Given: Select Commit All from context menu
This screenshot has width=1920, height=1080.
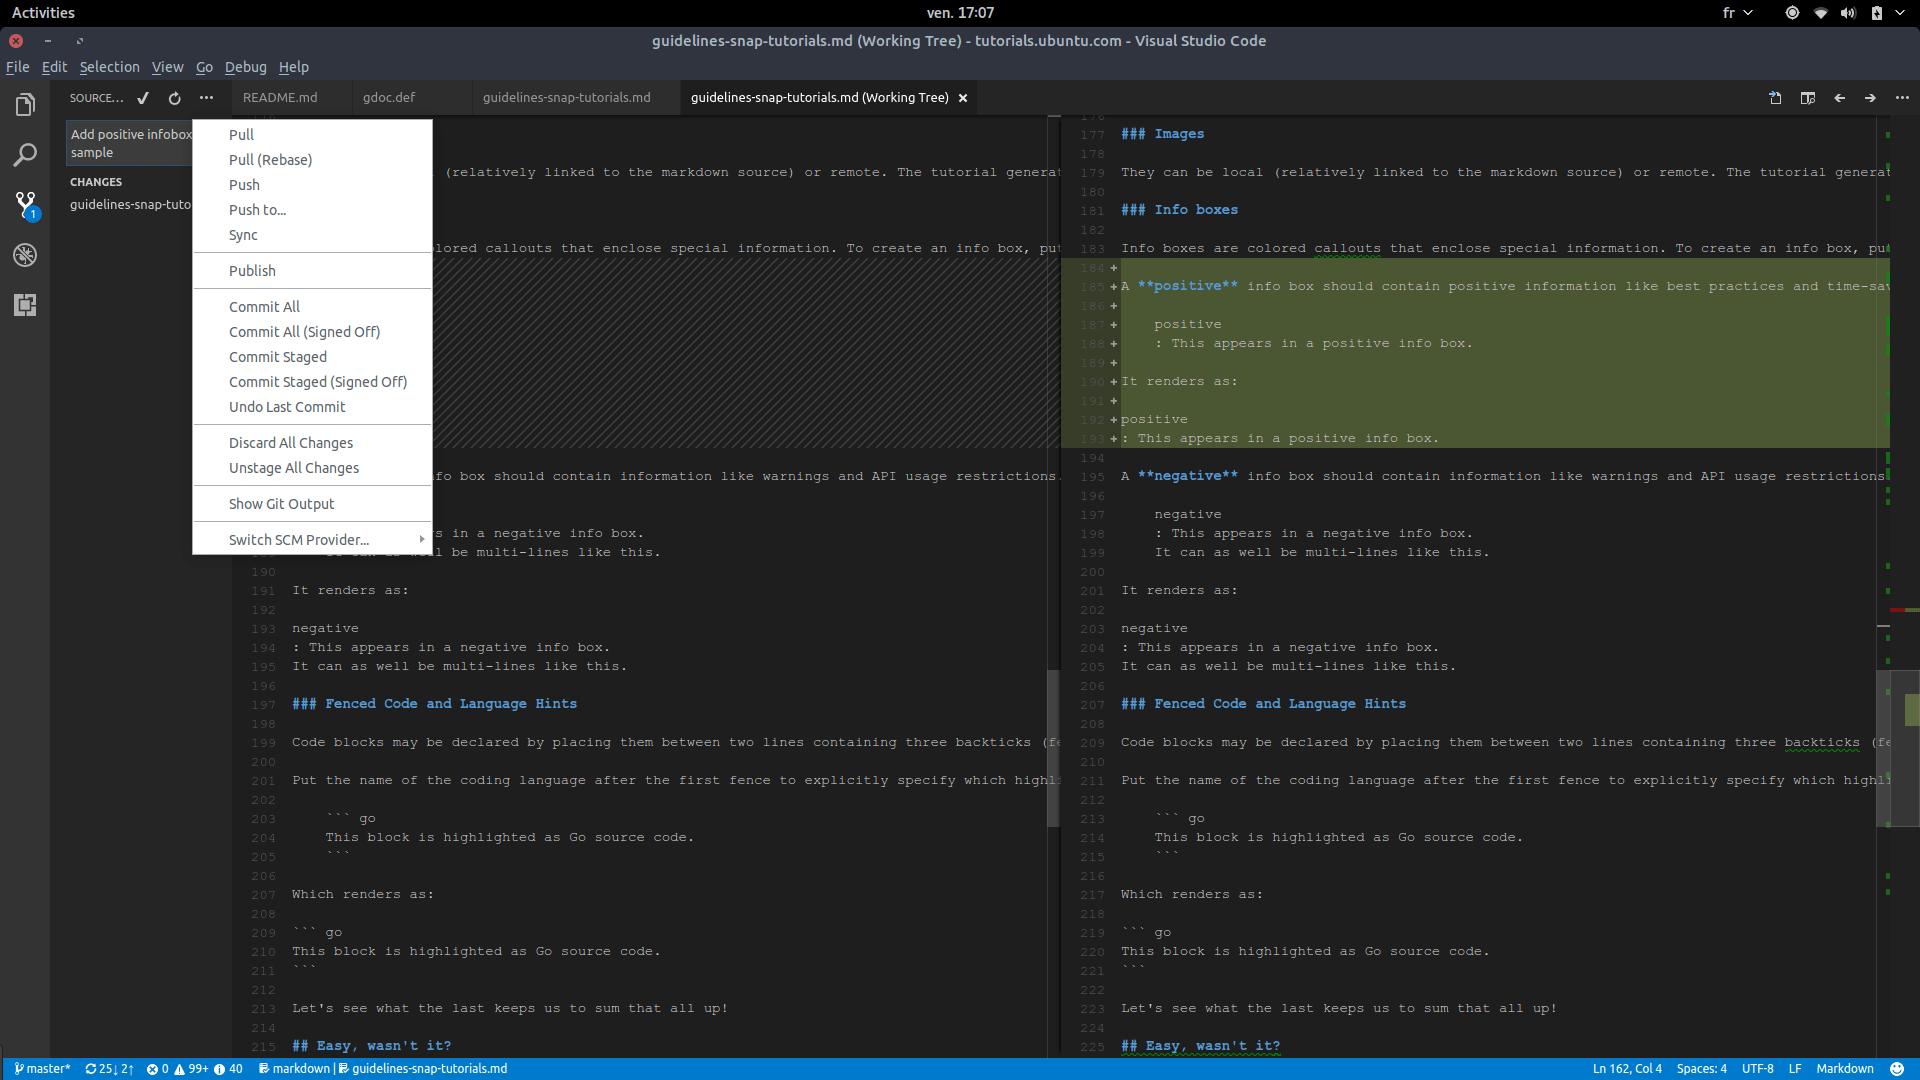Looking at the screenshot, I should (x=262, y=306).
